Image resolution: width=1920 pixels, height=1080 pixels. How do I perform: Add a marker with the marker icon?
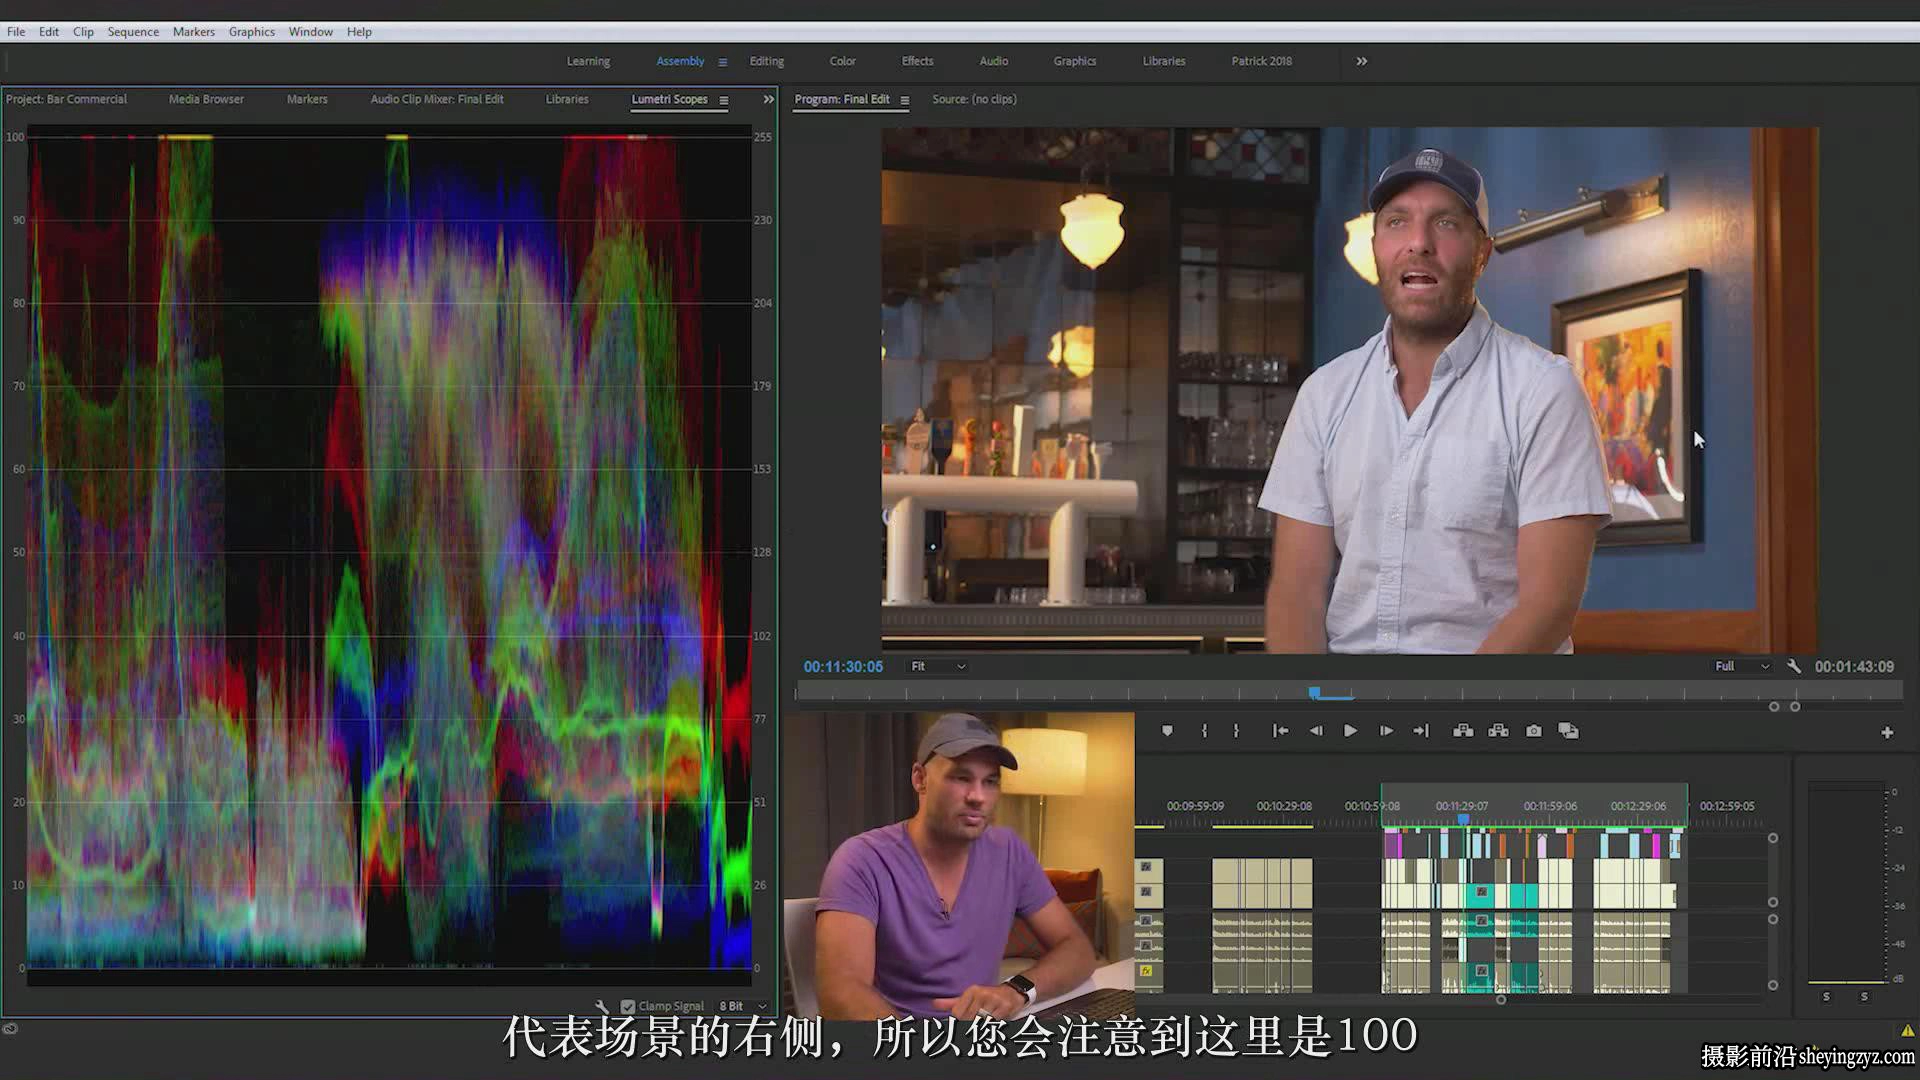[x=1167, y=731]
